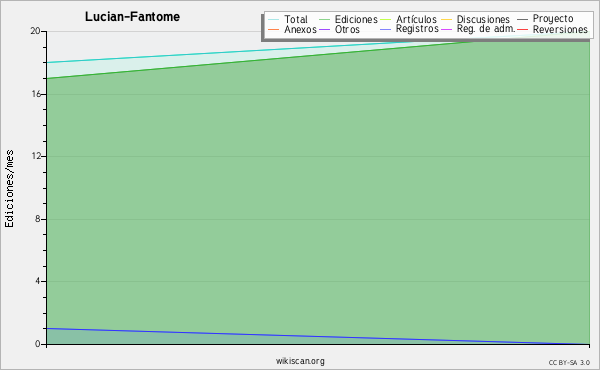Screen dimensions: 600x370
Task: Select the Anexos legend label
Action: pos(300,29)
